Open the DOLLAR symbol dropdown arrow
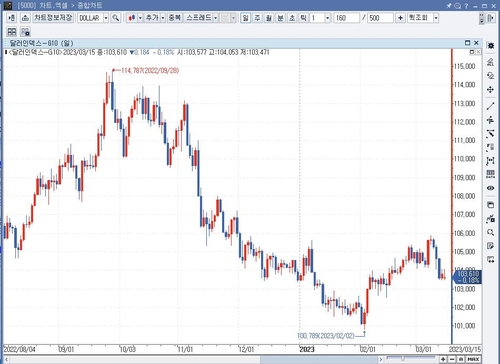 pos(106,18)
